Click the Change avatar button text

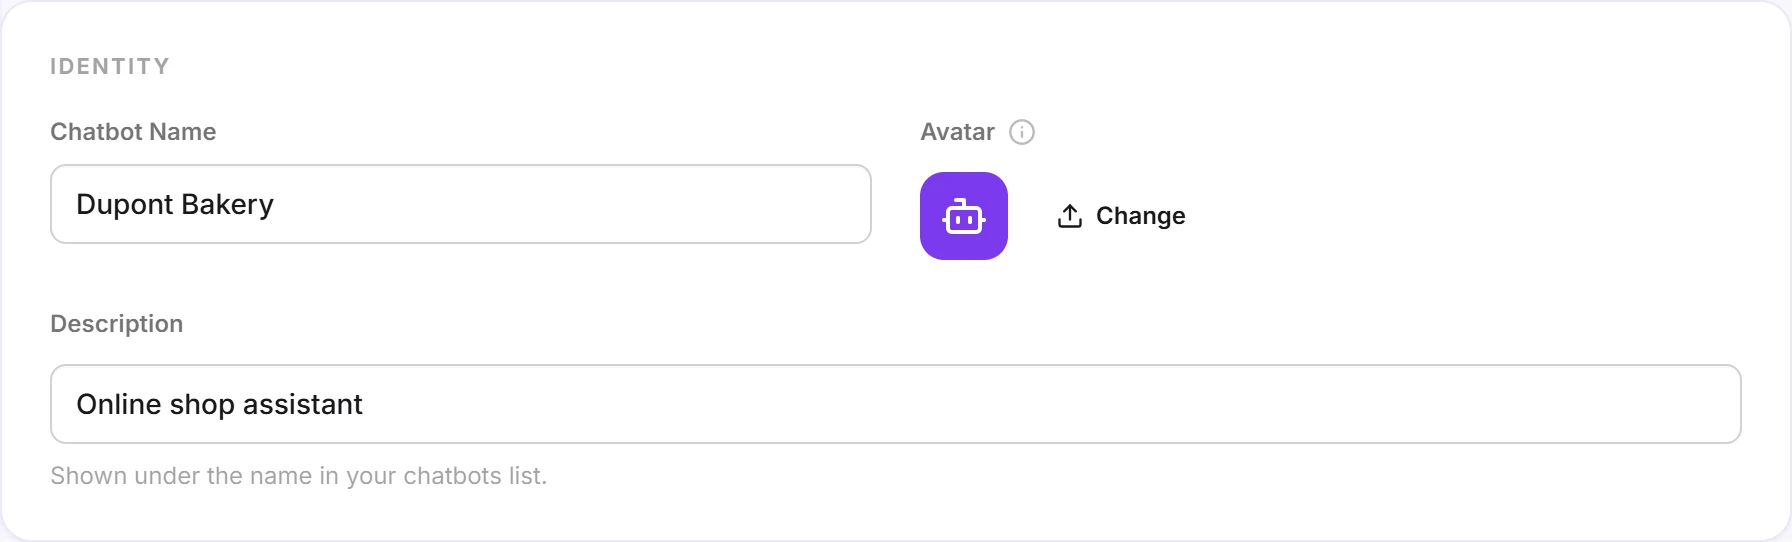tap(1141, 216)
